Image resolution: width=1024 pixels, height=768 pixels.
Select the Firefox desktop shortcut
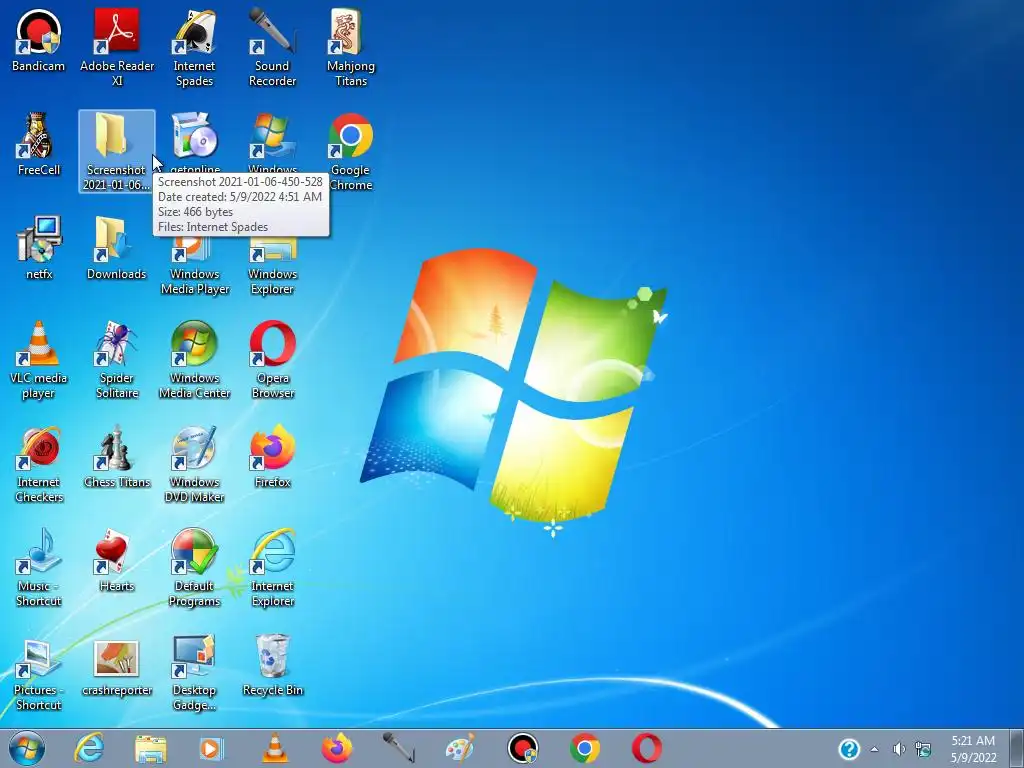272,456
